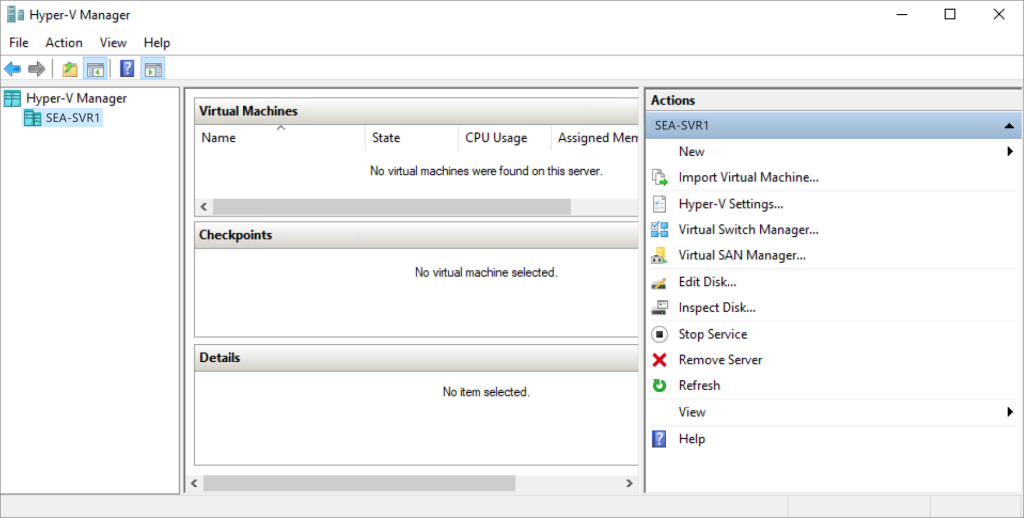Screen dimensions: 1024x518
Task: Click the Forward arrow toolbar icon
Action: tap(37, 69)
